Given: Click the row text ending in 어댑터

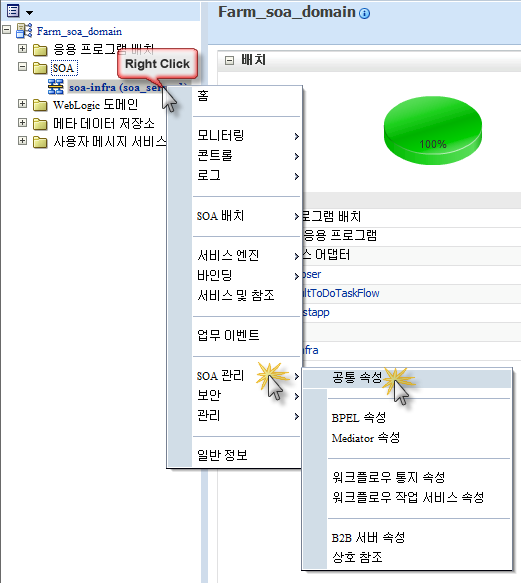Looking at the screenshot, I should point(327,255).
